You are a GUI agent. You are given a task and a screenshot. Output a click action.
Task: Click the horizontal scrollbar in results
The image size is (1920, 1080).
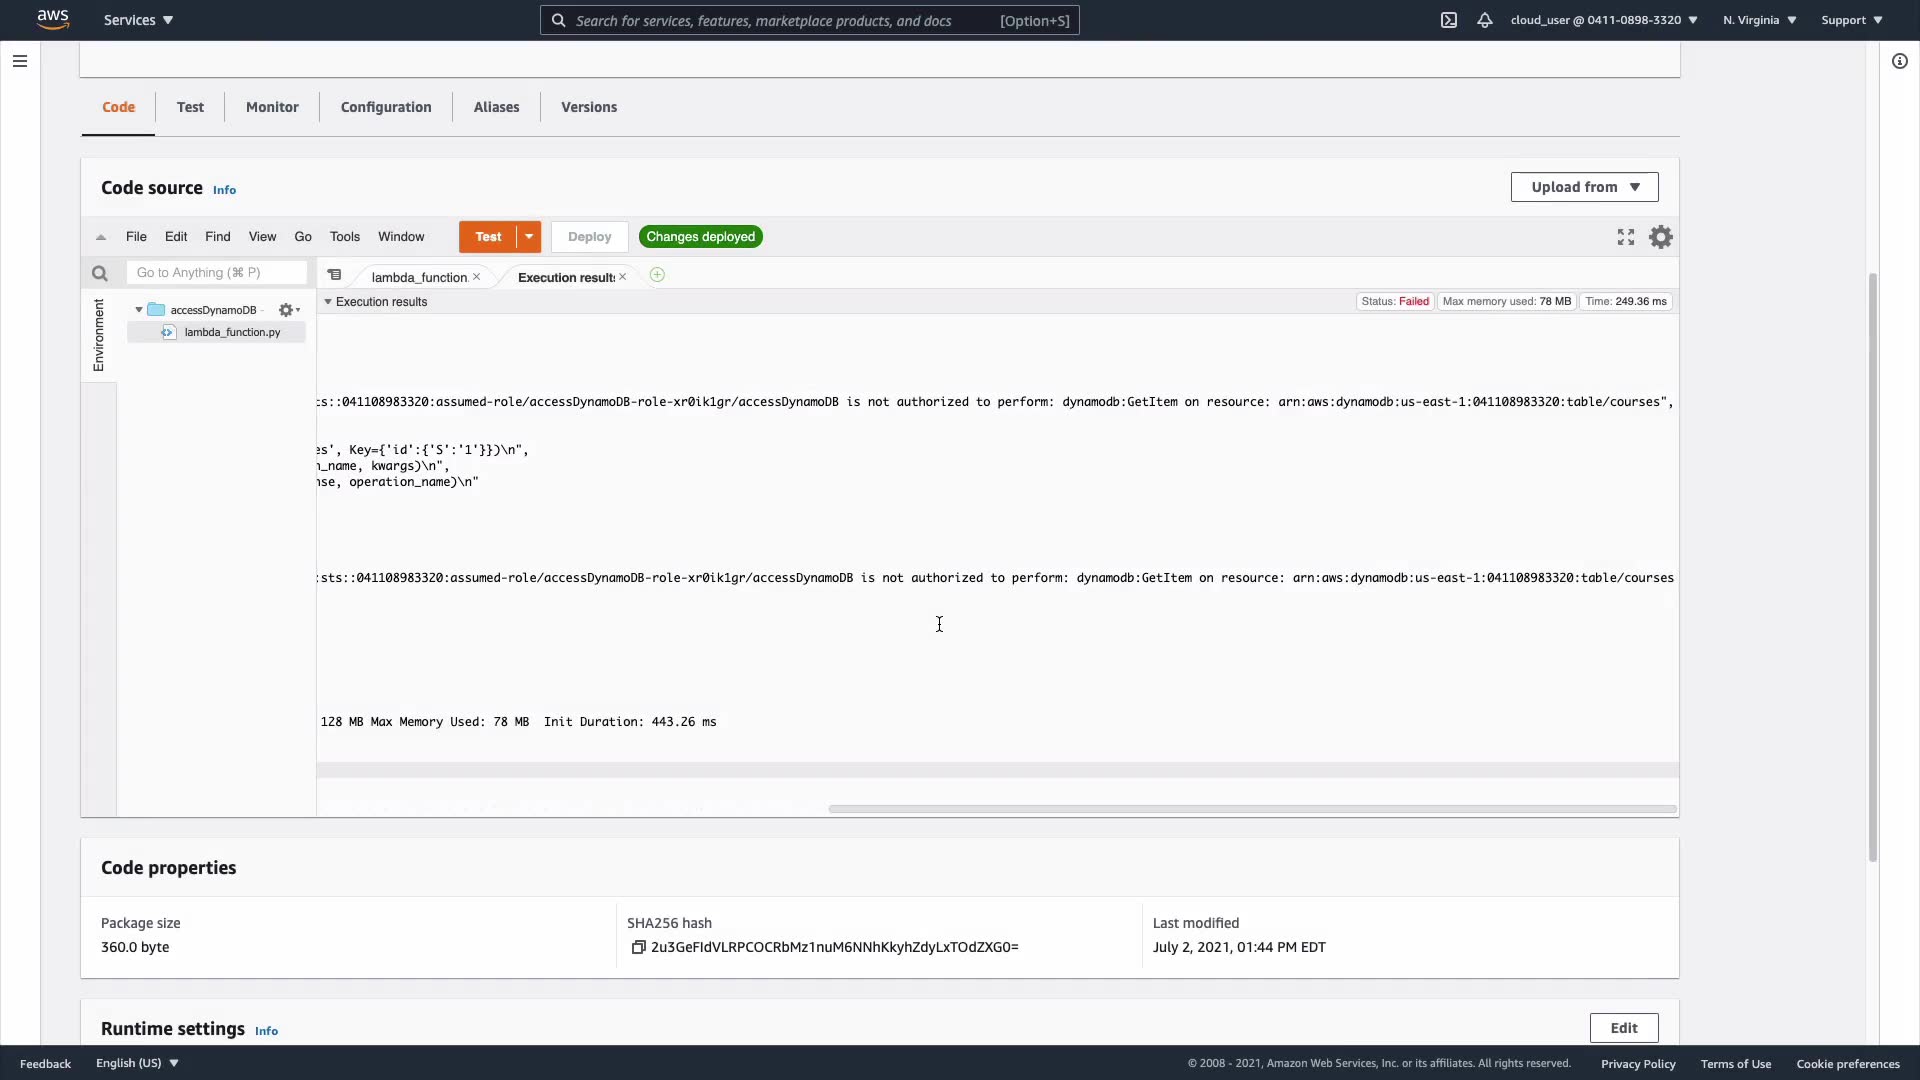[1251, 809]
